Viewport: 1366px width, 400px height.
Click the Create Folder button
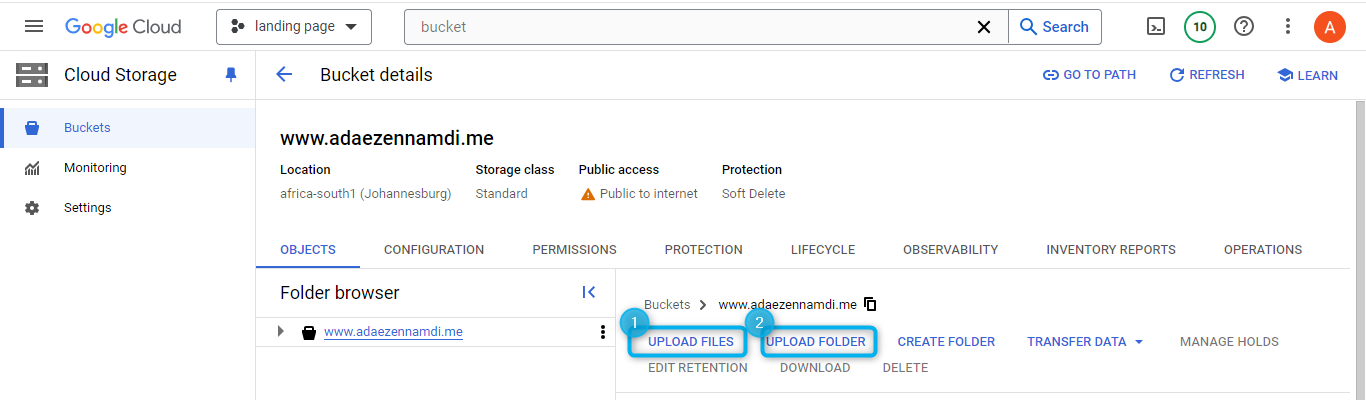tap(946, 342)
